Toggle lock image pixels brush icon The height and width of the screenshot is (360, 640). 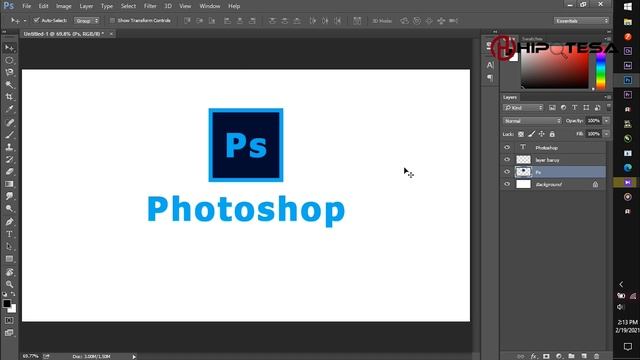click(x=531, y=134)
